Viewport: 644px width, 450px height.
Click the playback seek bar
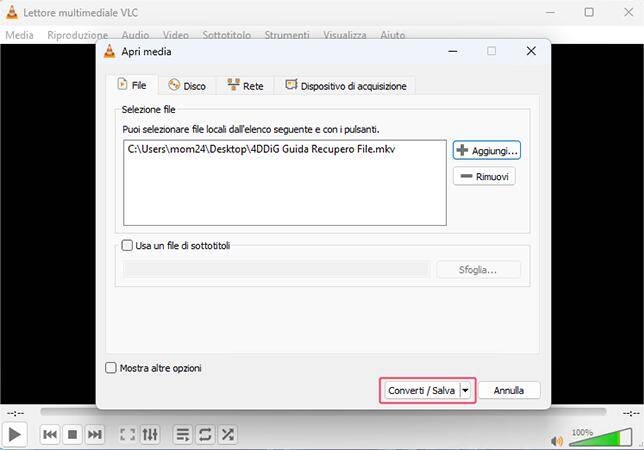click(x=323, y=412)
